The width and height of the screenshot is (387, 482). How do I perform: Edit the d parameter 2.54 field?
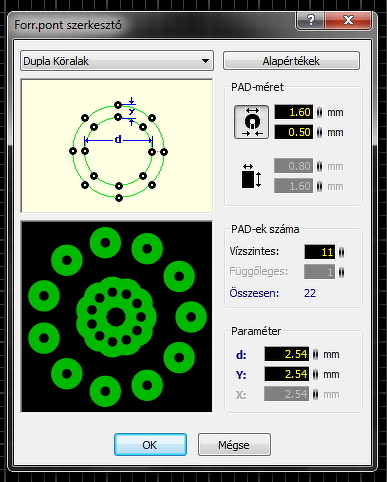(287, 354)
